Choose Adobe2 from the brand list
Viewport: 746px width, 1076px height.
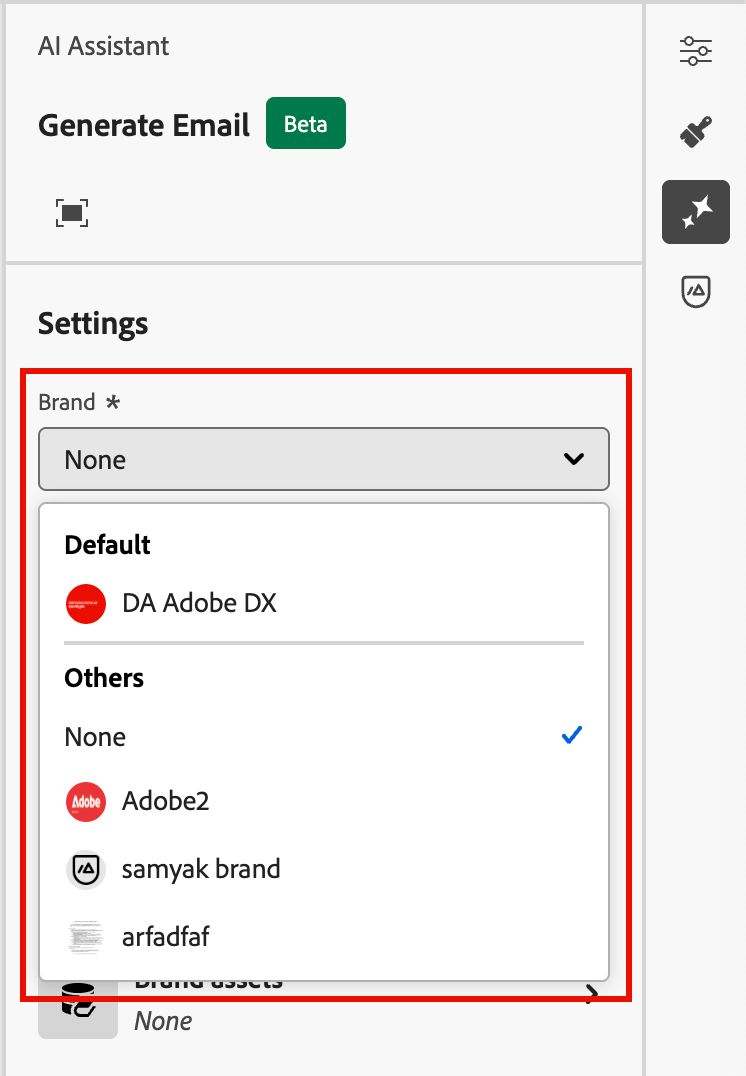point(165,802)
